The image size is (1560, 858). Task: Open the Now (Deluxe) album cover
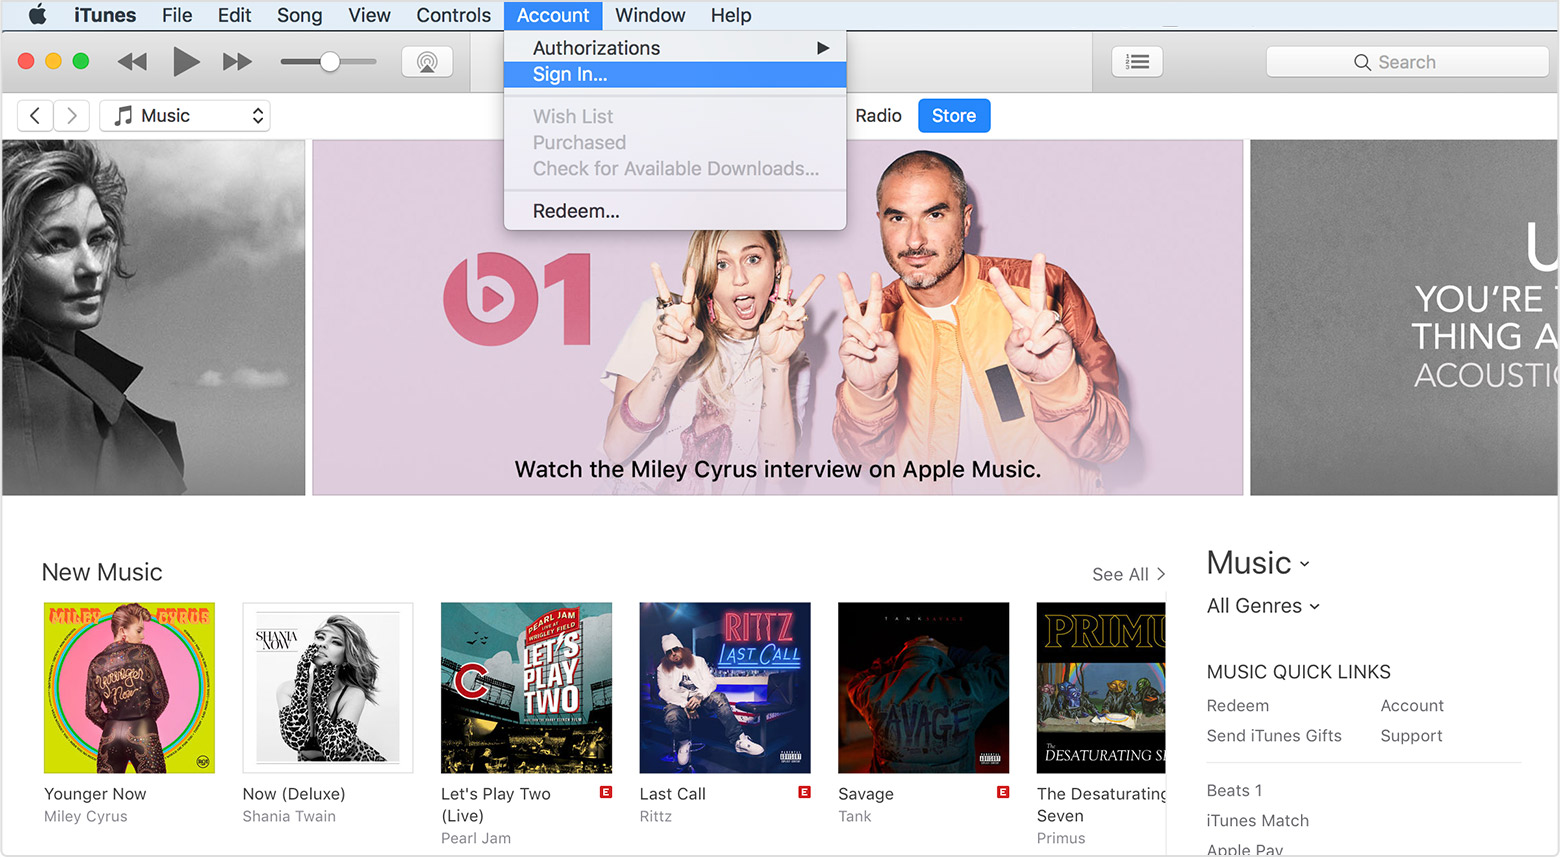tap(328, 688)
